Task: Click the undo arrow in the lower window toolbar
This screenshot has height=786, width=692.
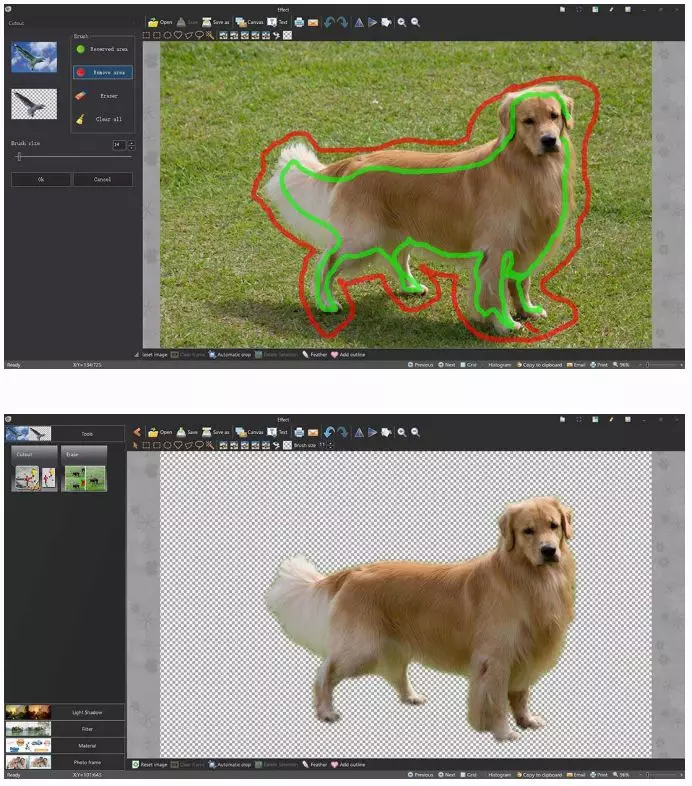Action: pos(329,432)
